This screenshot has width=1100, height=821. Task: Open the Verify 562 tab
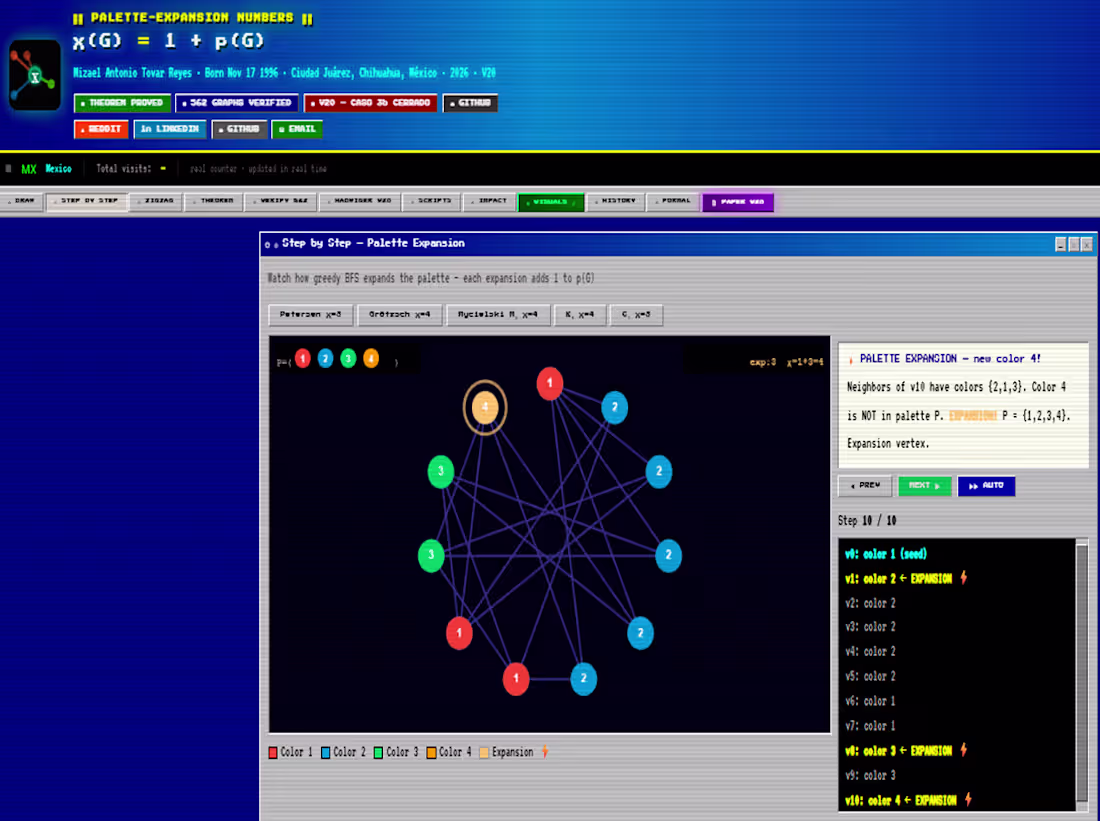pos(281,201)
